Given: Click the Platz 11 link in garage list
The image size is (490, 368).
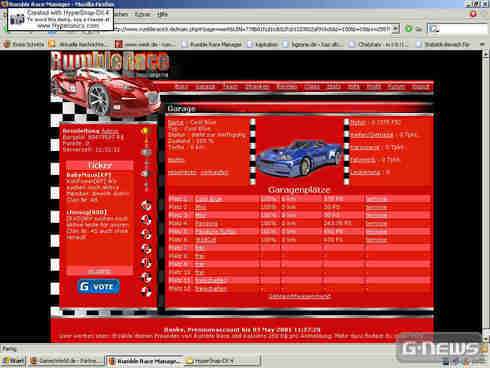Looking at the screenshot, I should [211, 281].
